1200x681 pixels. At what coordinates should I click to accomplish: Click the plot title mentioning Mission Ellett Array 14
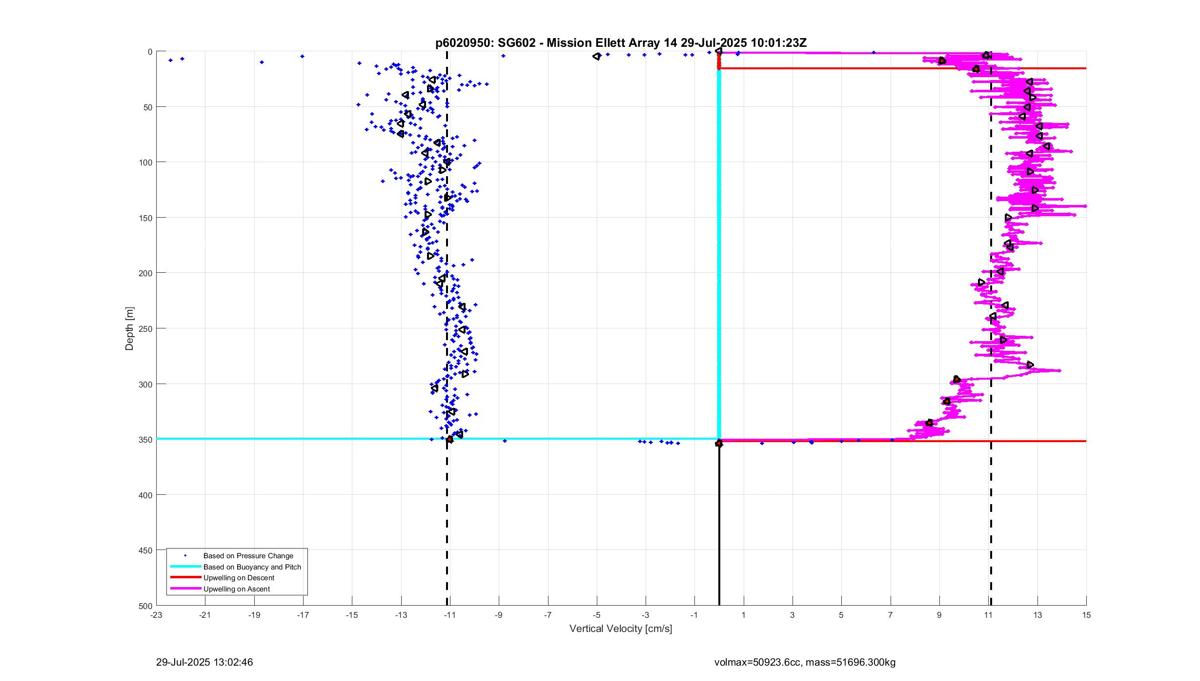coord(621,43)
